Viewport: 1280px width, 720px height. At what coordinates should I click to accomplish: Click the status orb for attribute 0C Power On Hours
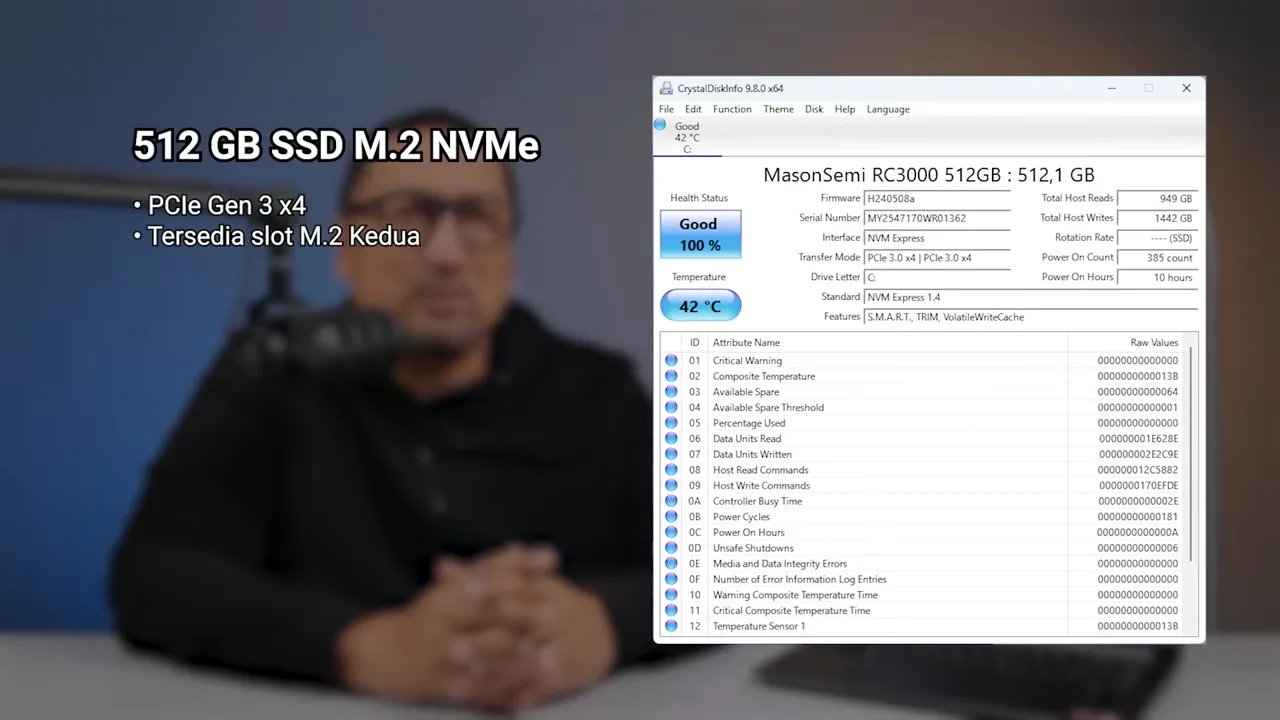click(671, 532)
